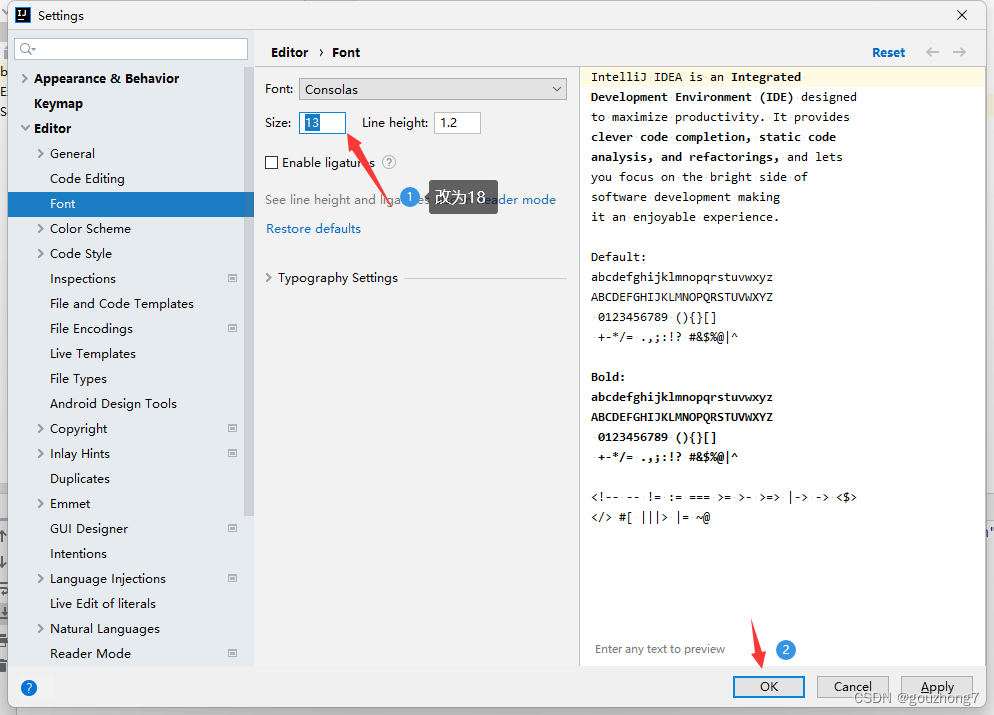This screenshot has width=994, height=715.
Task: Select Keymap in the settings tree
Action: (x=58, y=103)
